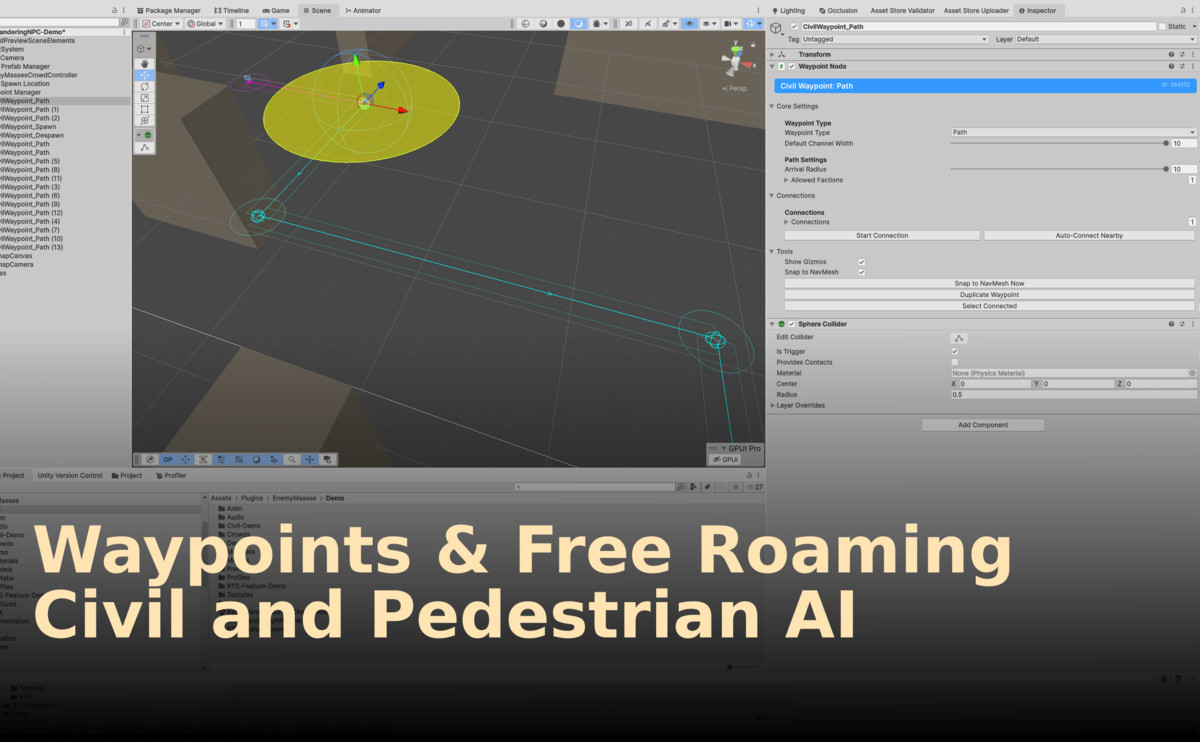Toggle Show Gizmos checkbox
The image size is (1200, 742).
(861, 262)
